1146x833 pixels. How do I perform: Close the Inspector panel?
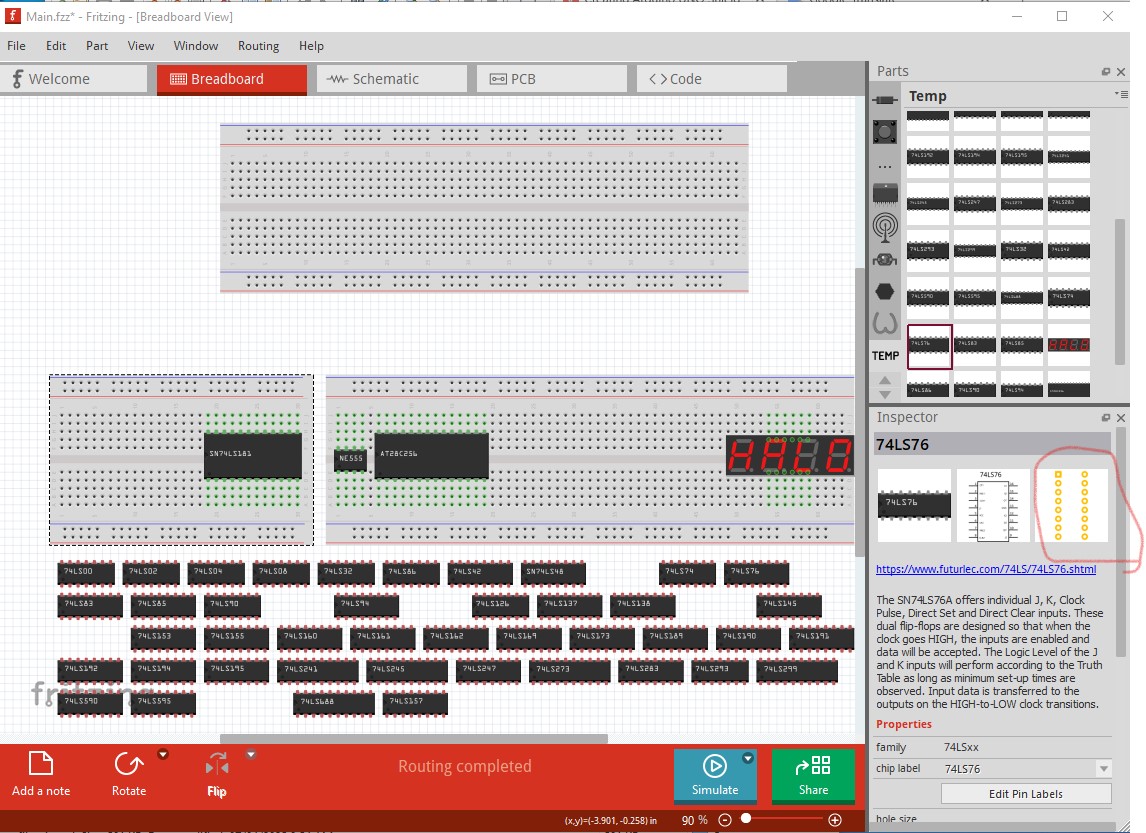[x=1121, y=417]
